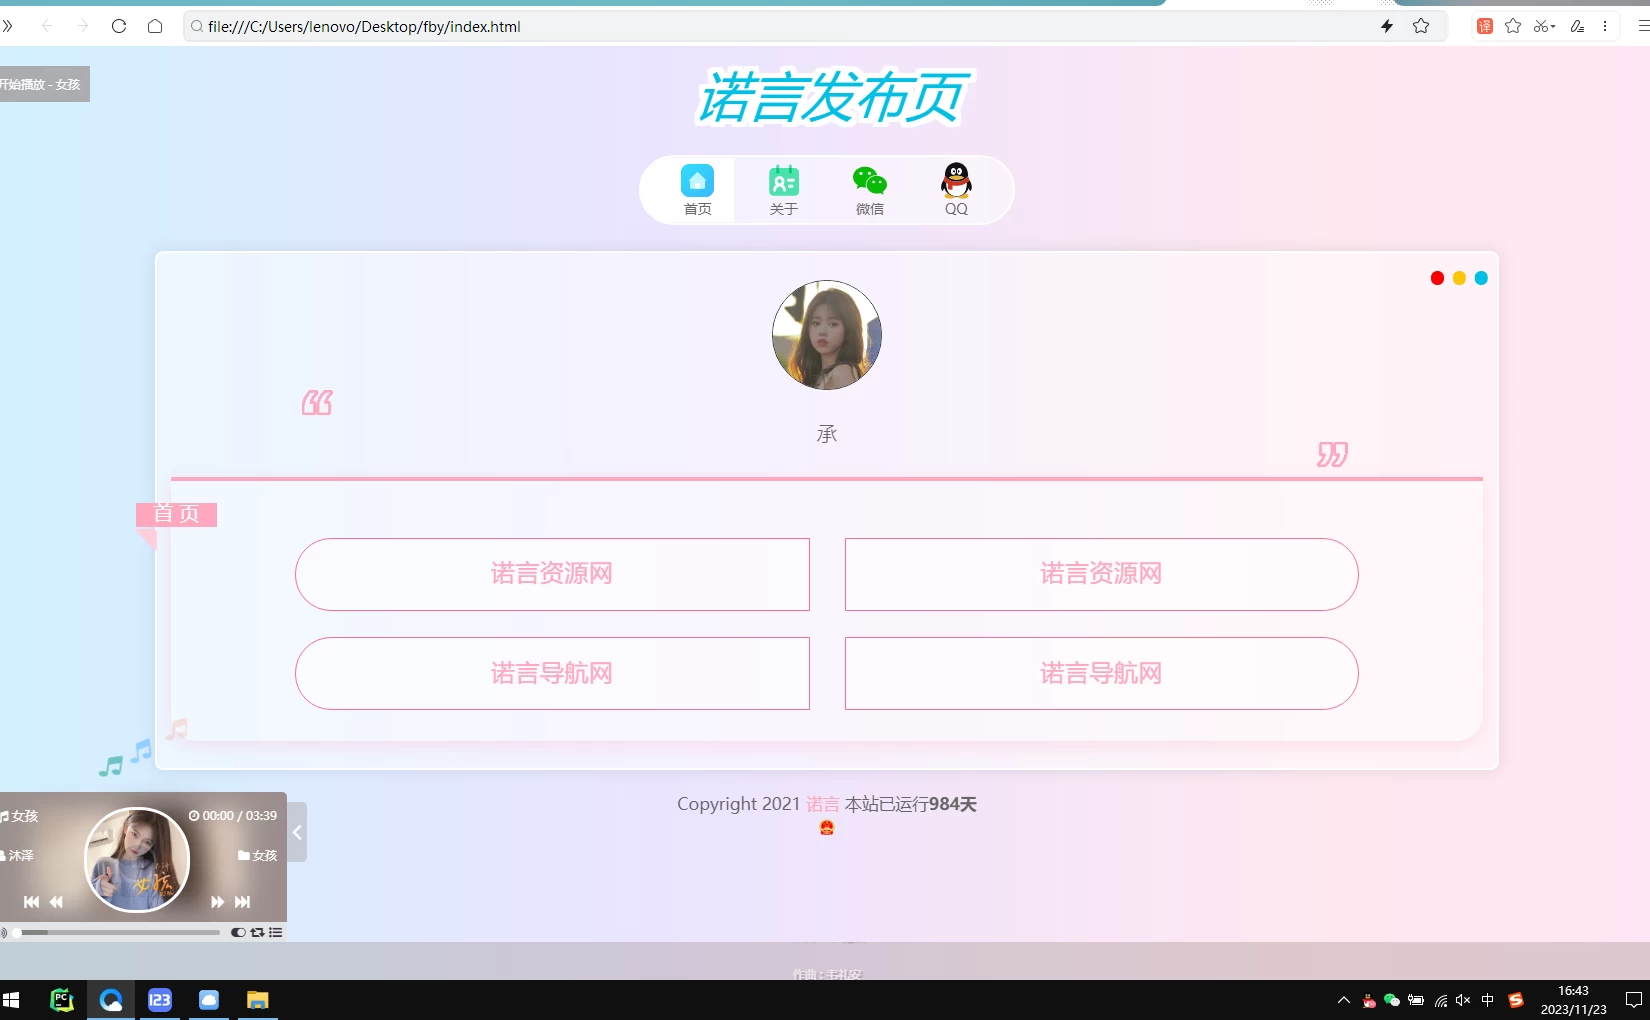Show hidden tray icons with the chevron
The height and width of the screenshot is (1020, 1650).
point(1344,1000)
